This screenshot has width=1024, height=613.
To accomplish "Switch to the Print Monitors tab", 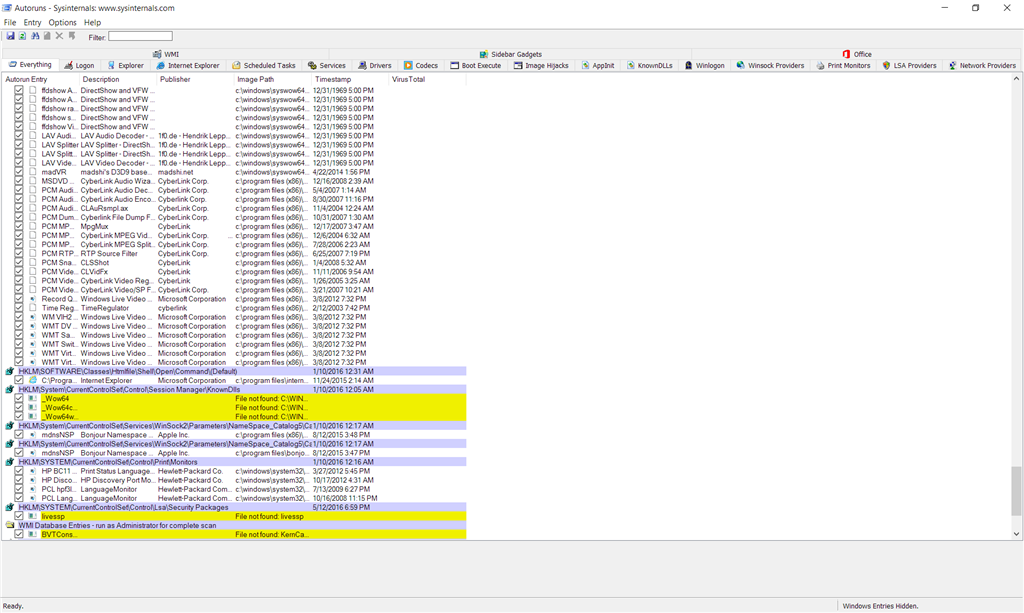I will 842,65.
